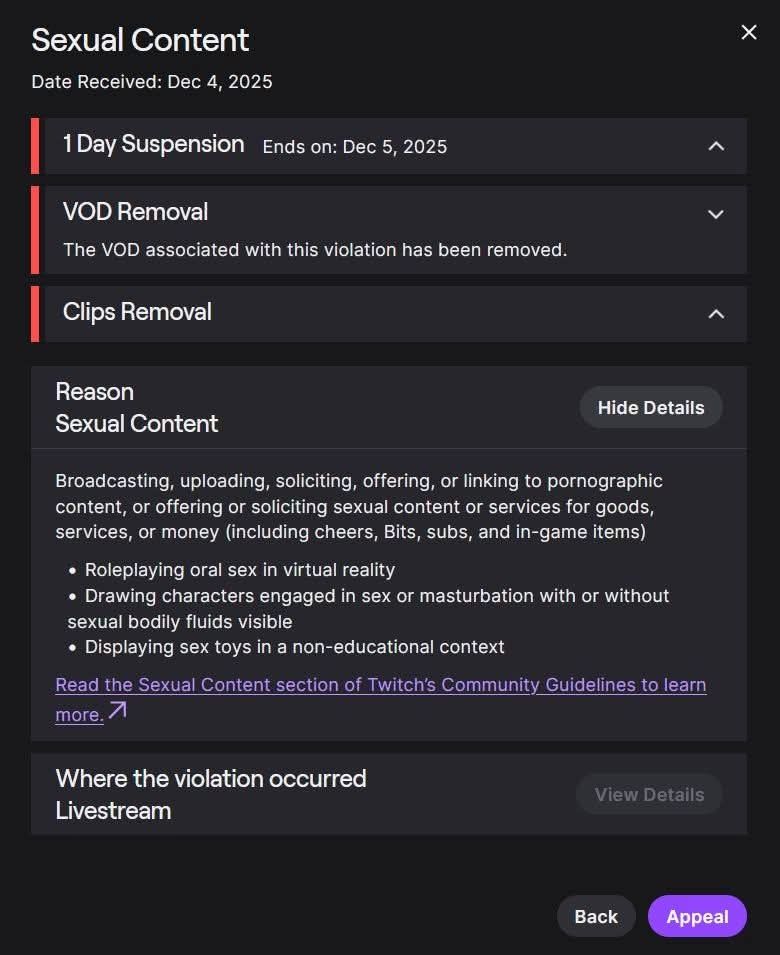Click the Hide Details button
Screen dimensions: 780x955
coord(651,407)
